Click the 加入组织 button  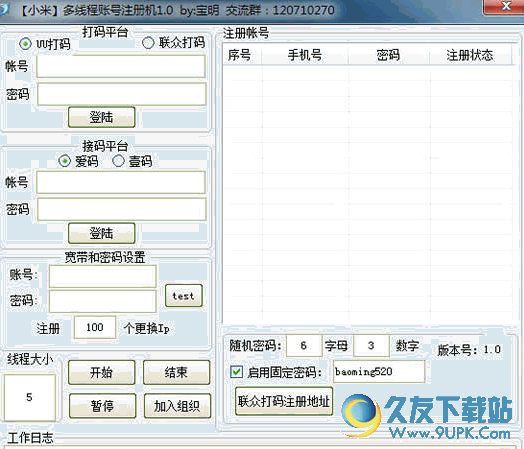177,406
